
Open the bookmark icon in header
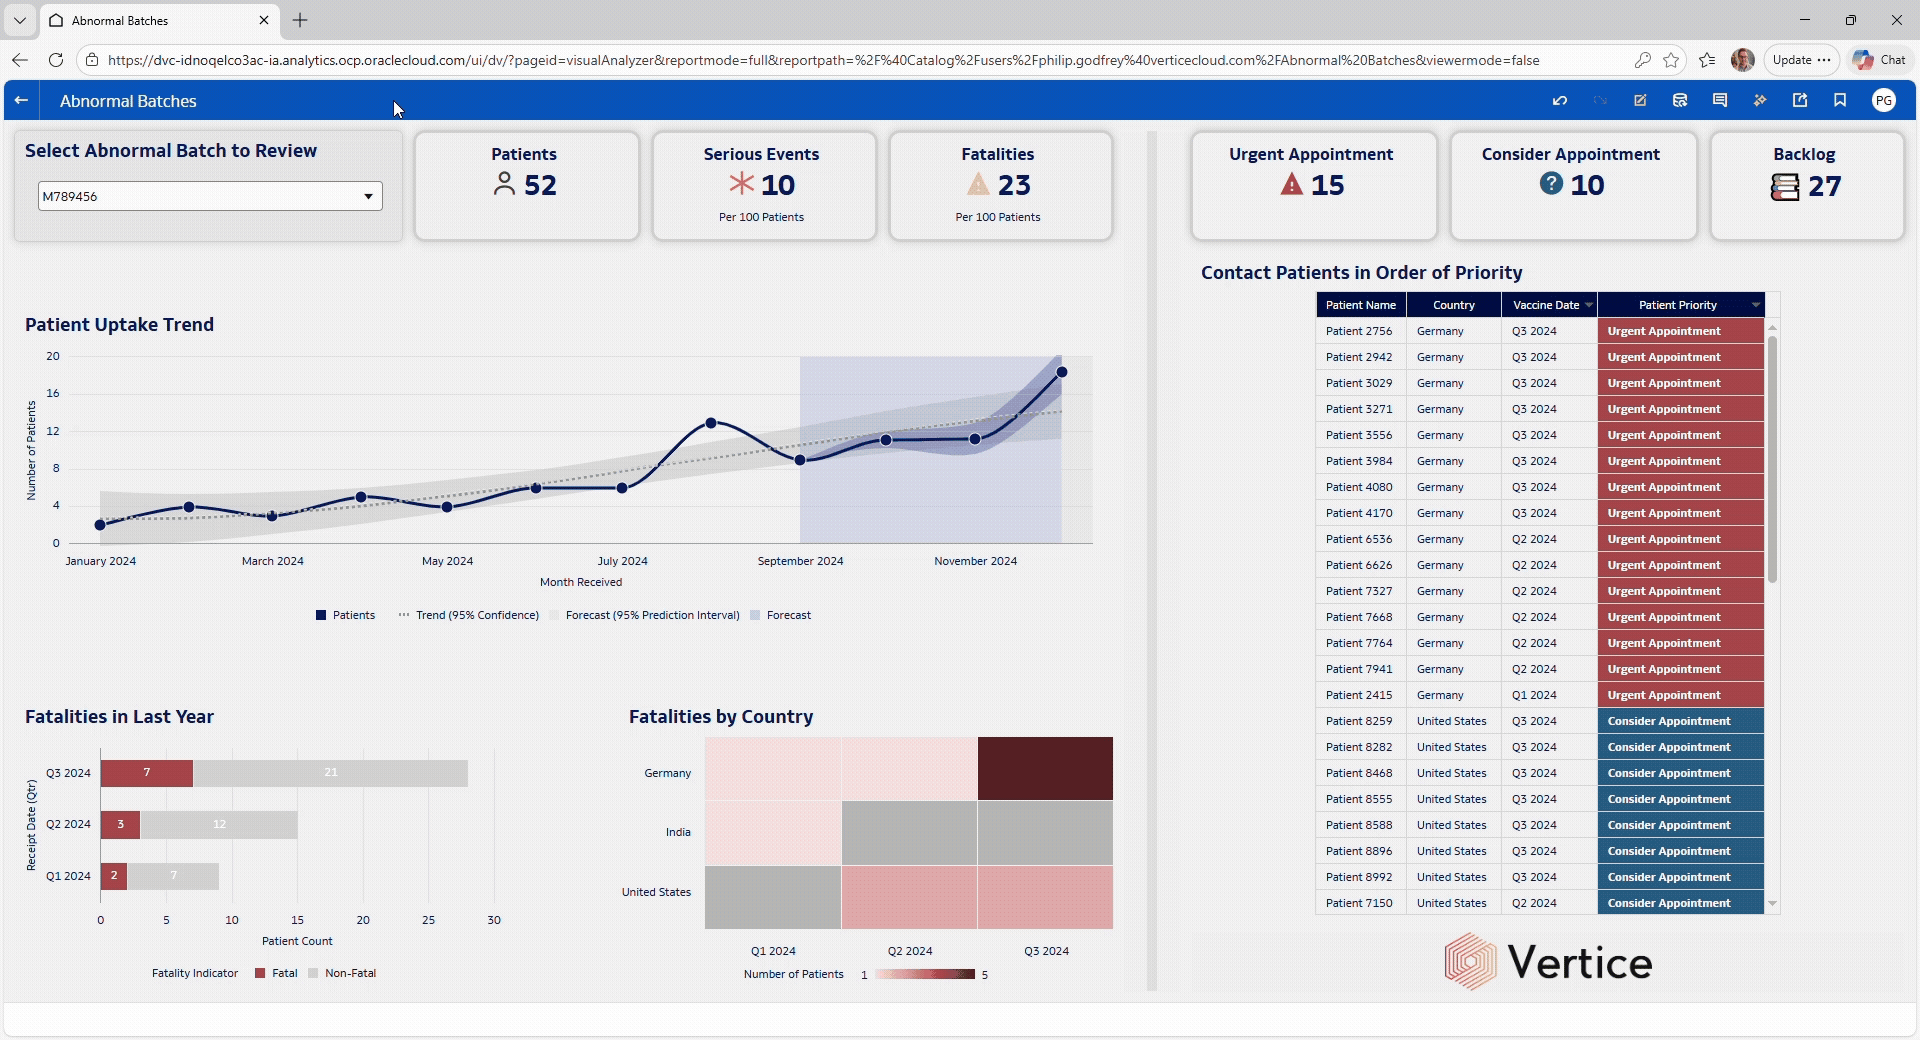click(x=1840, y=101)
